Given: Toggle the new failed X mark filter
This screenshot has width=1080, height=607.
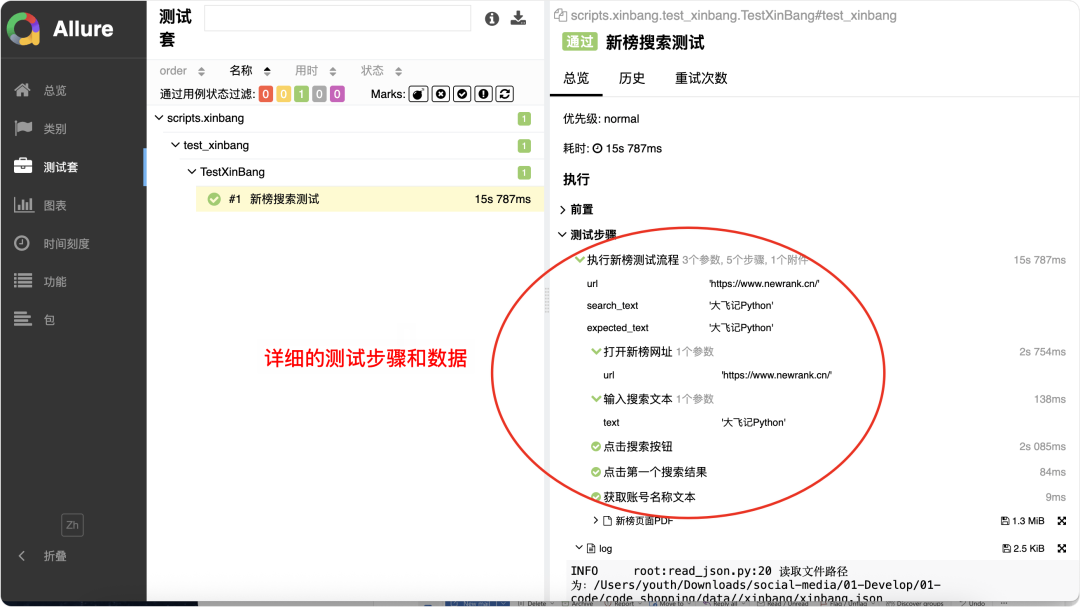Looking at the screenshot, I should (x=441, y=94).
